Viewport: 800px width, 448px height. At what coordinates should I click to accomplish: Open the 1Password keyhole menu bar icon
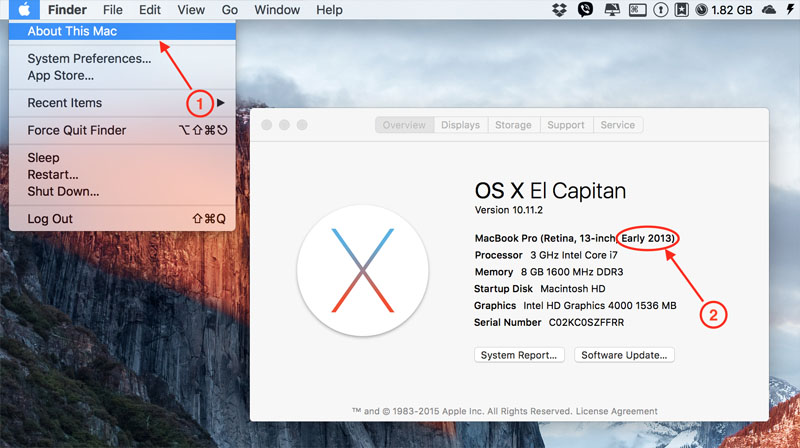click(x=661, y=10)
